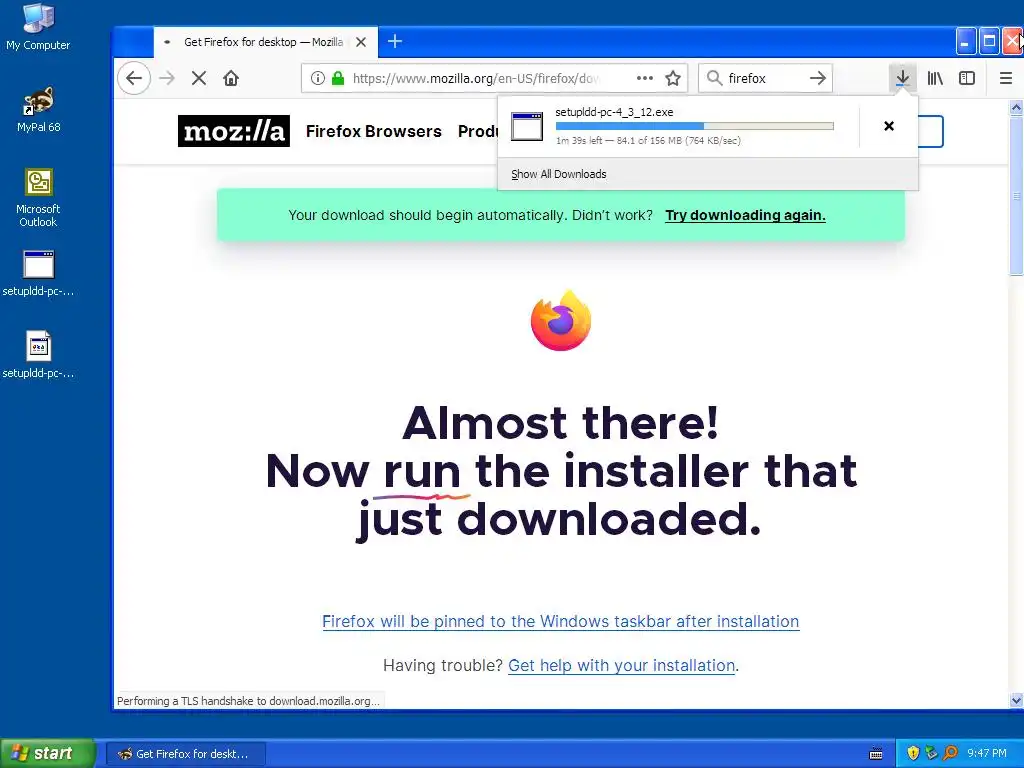Image resolution: width=1024 pixels, height=768 pixels.
Task: Show sidebars toolbar icon
Action: coord(967,78)
